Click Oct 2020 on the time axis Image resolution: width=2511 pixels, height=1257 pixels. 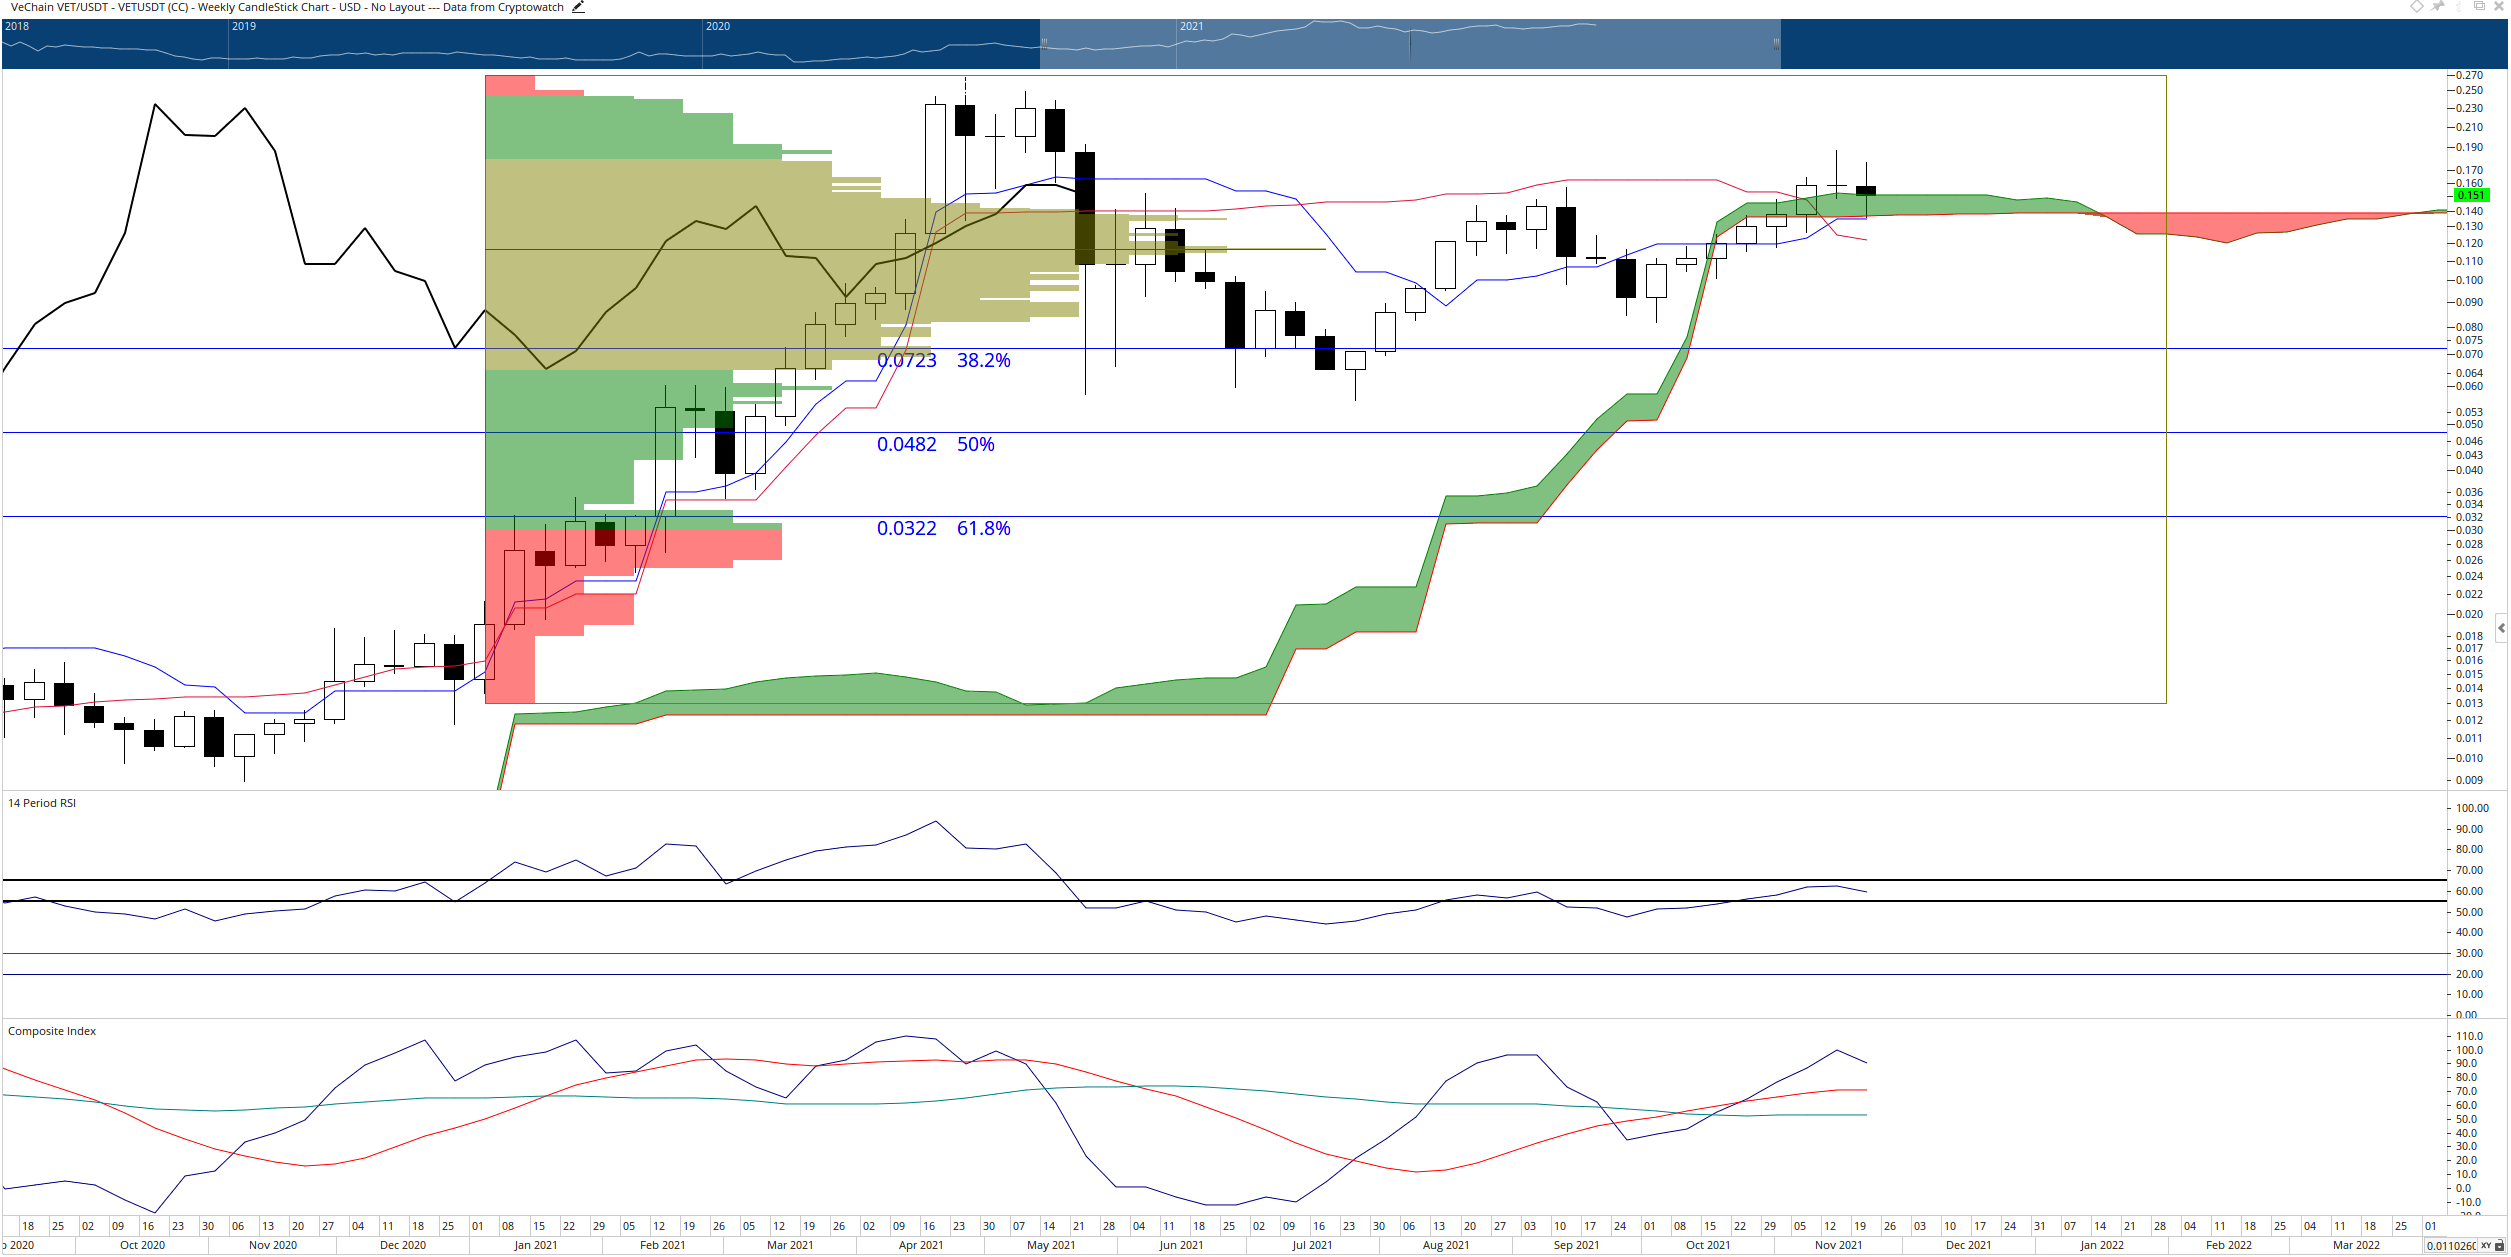click(142, 1245)
